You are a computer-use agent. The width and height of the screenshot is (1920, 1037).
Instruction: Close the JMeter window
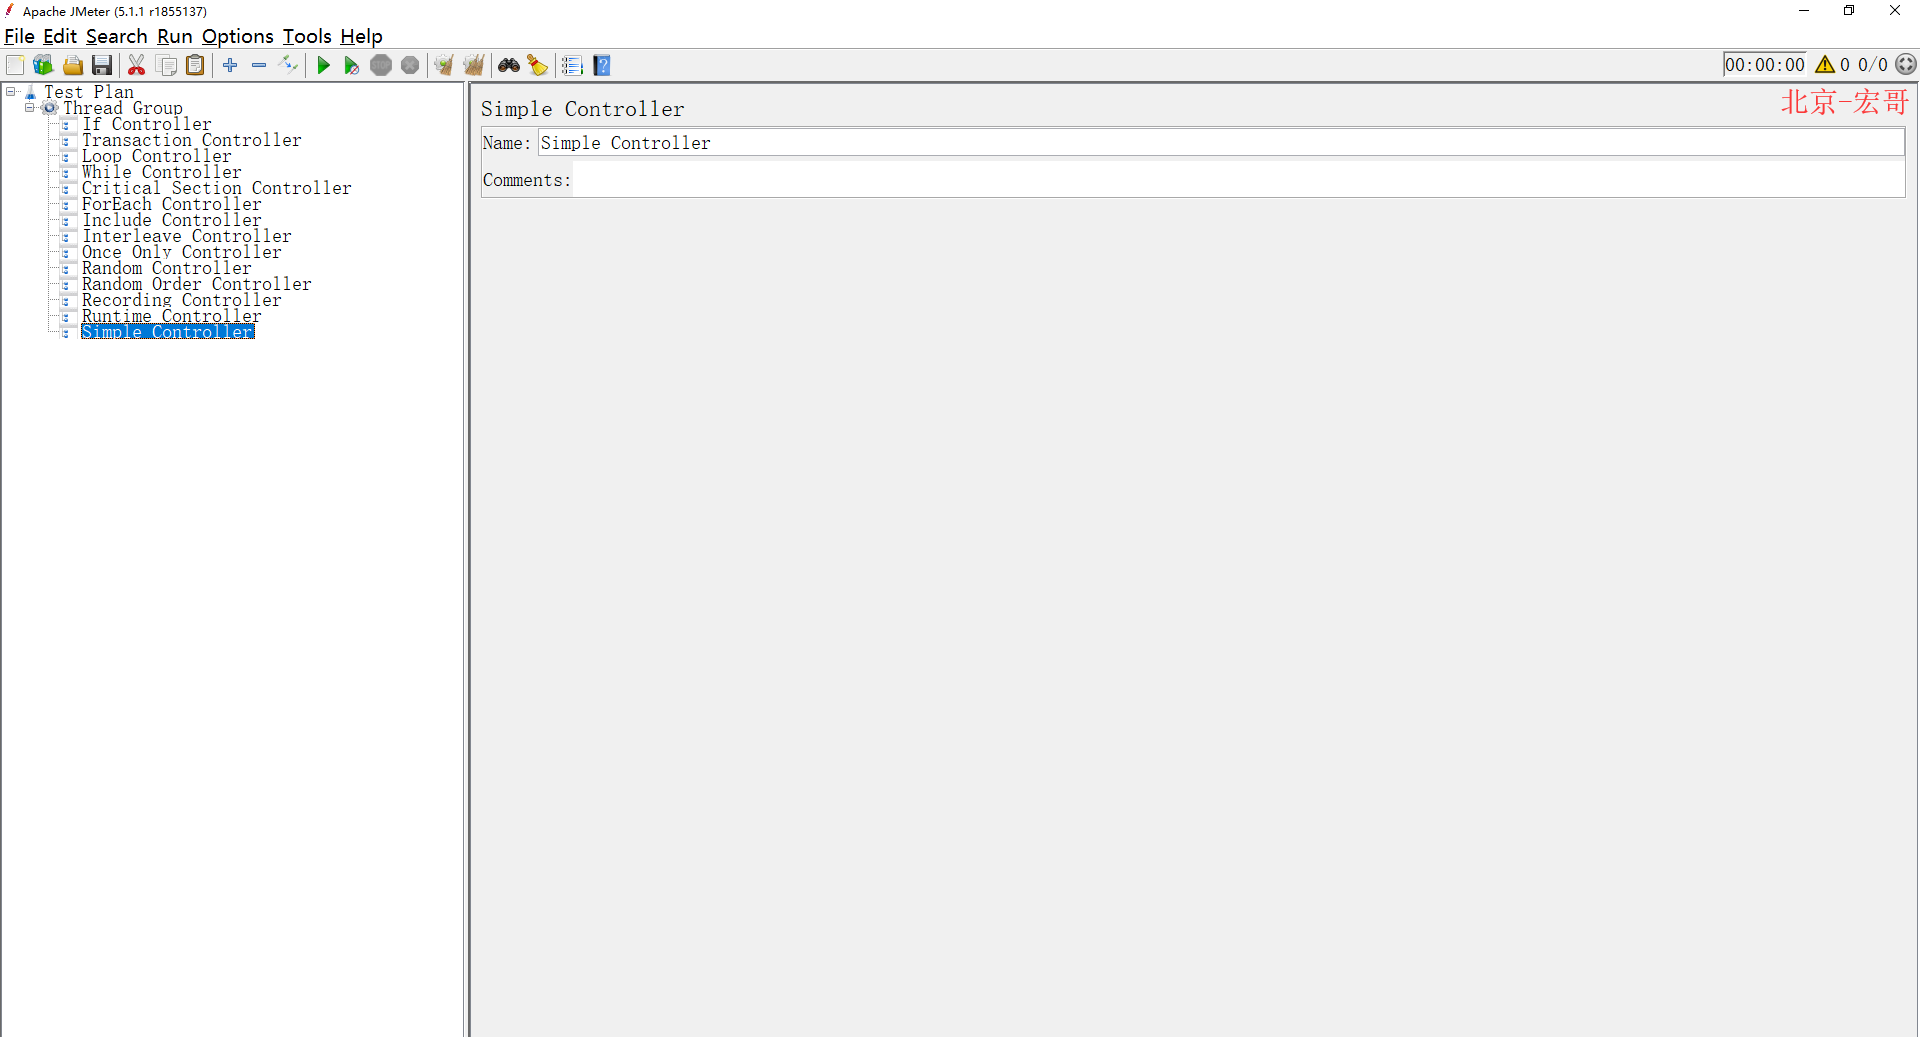point(1895,11)
